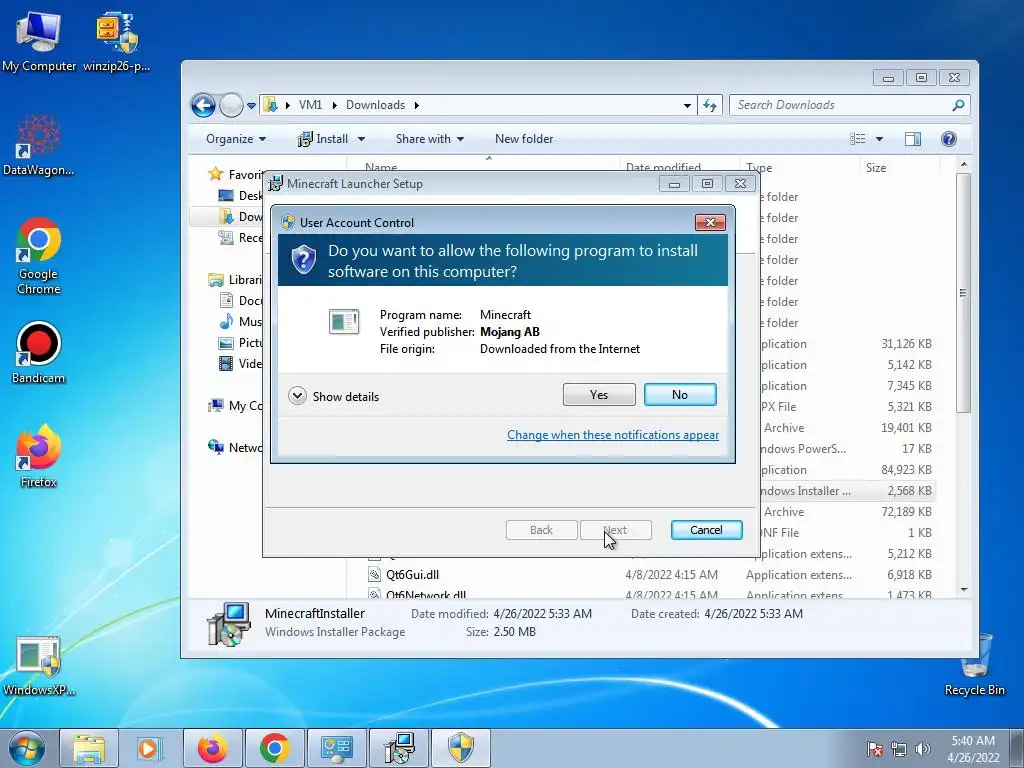1024x768 pixels.
Task: Select the row sized 72,189 KB
Action: (848, 512)
